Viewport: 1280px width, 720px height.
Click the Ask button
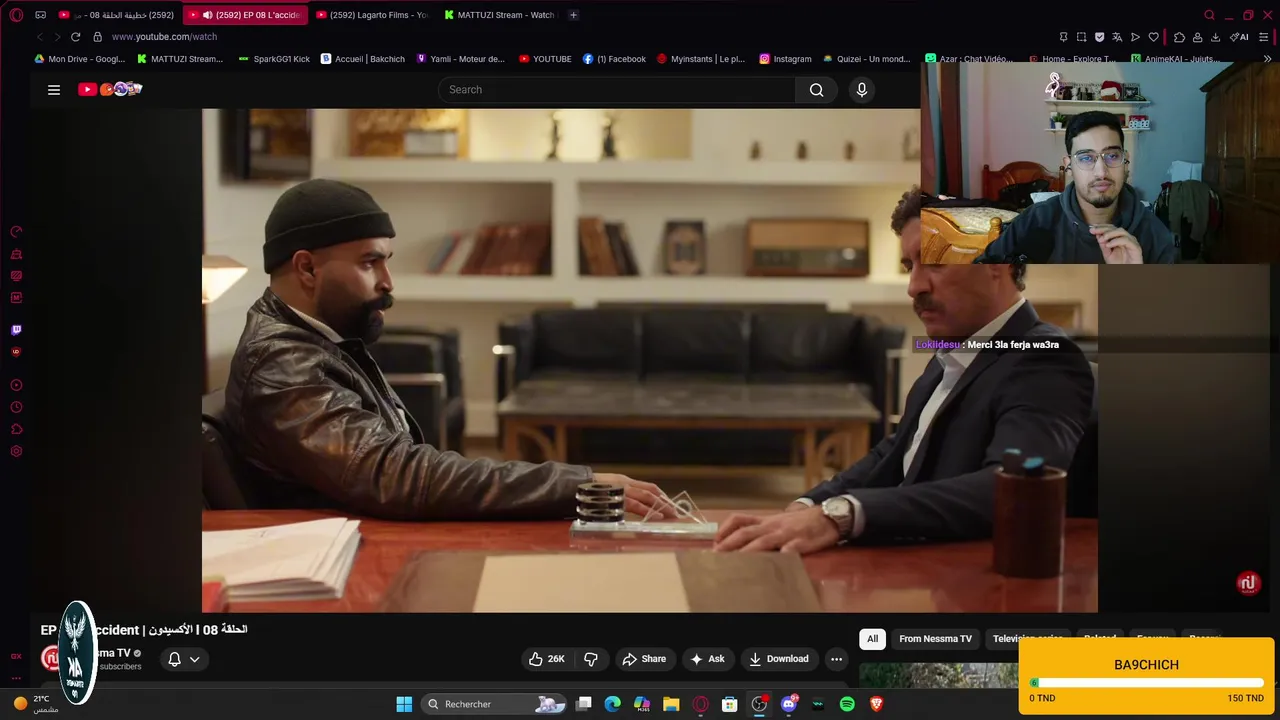click(x=707, y=659)
